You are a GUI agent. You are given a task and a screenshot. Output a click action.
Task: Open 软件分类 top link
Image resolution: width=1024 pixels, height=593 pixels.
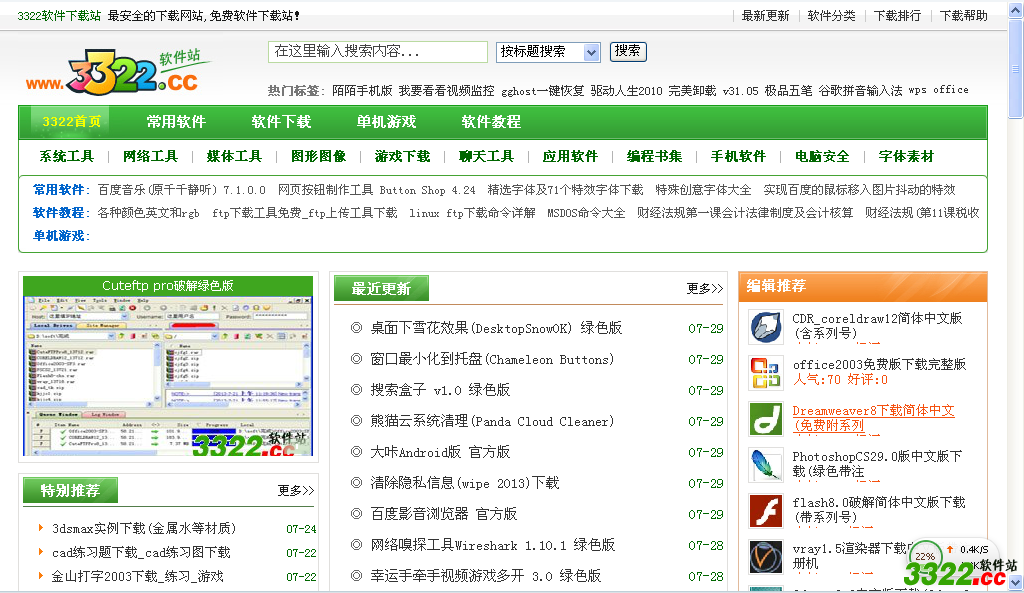click(x=831, y=16)
